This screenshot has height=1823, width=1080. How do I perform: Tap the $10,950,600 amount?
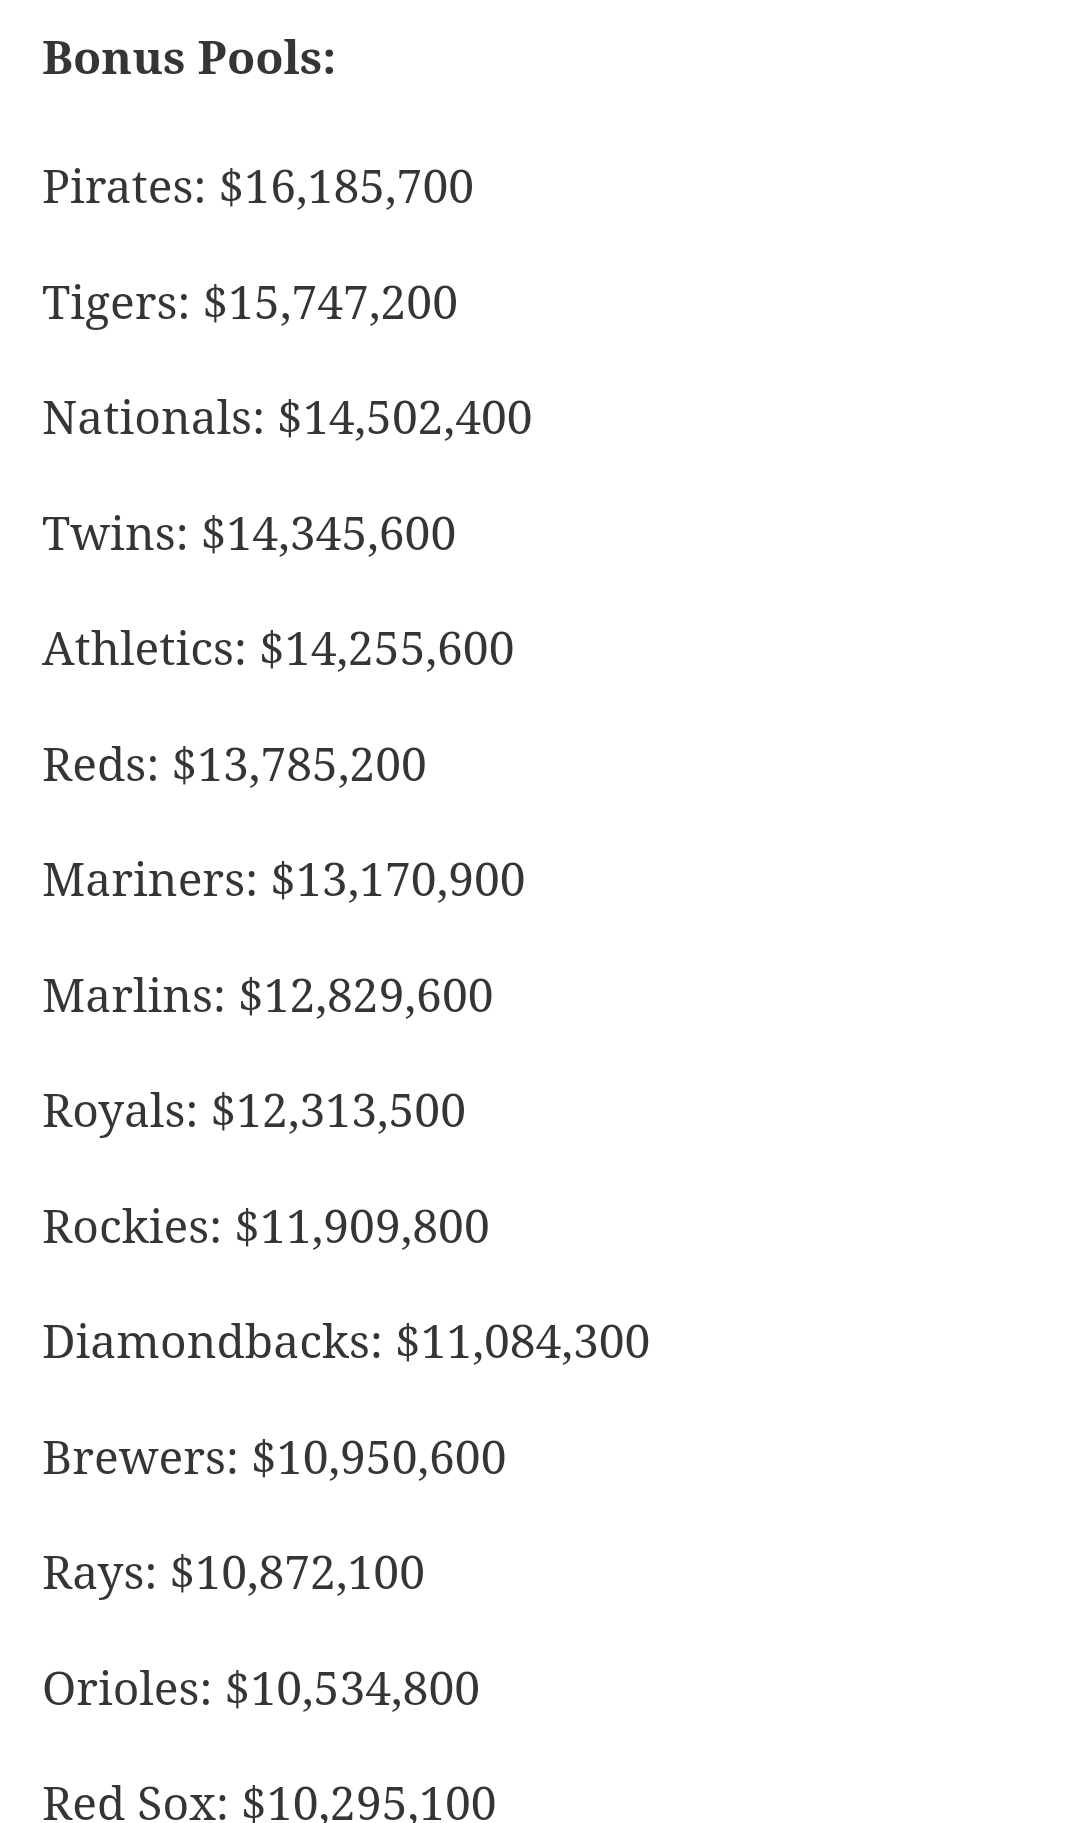click(x=378, y=1458)
